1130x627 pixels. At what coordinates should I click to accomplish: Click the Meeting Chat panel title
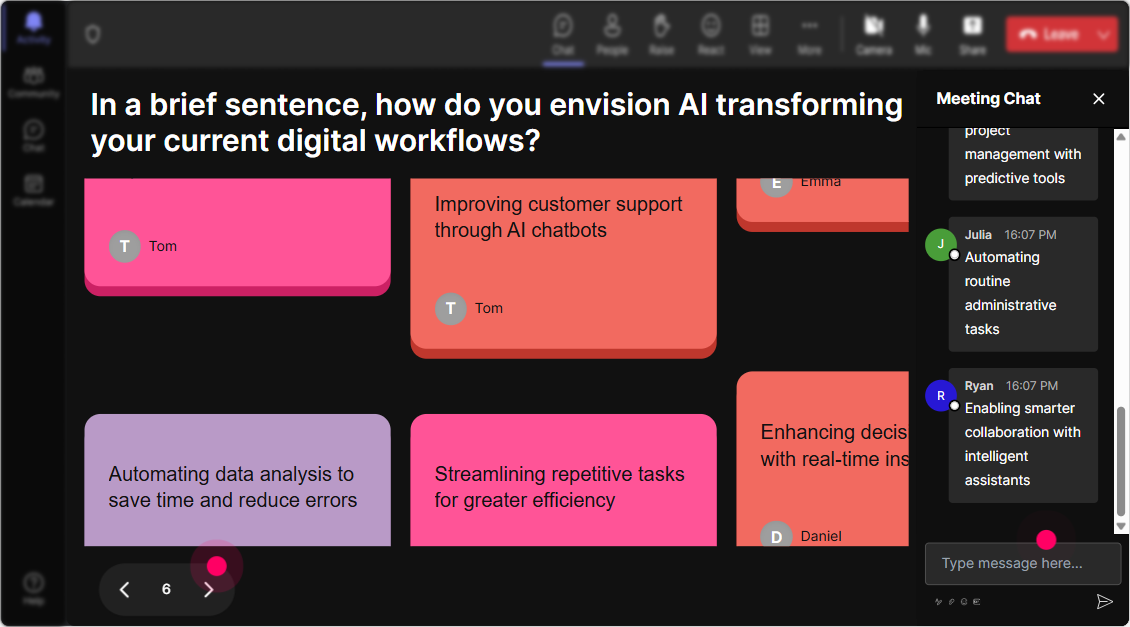pyautogui.click(x=988, y=99)
